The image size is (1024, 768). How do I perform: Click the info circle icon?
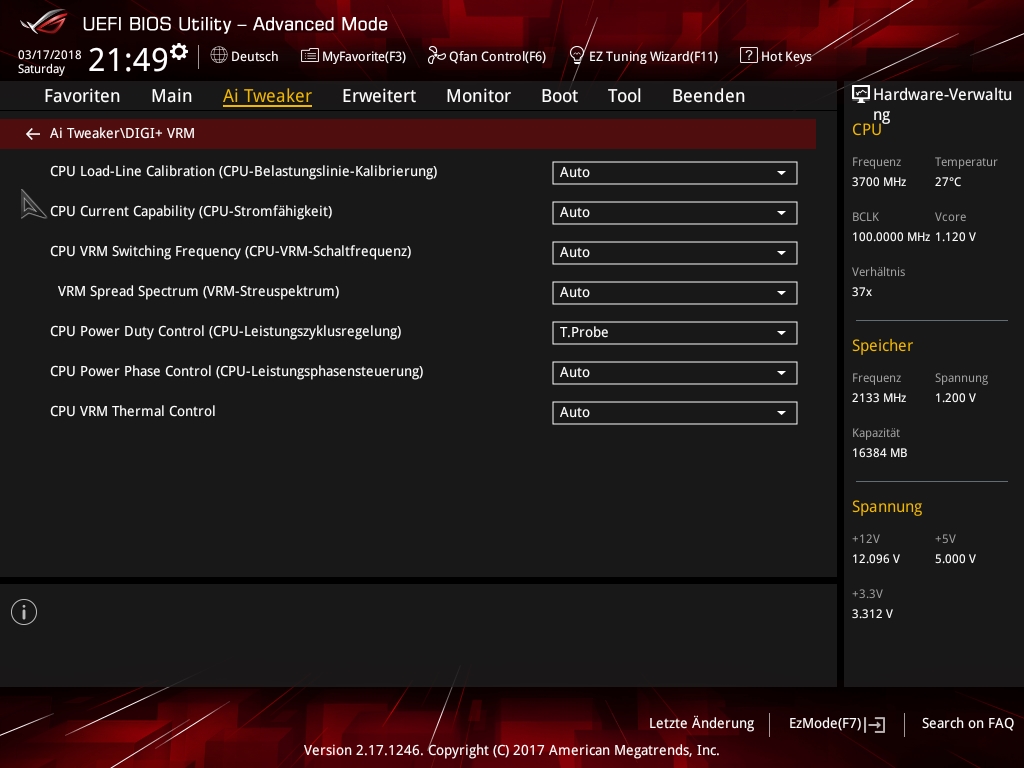pos(24,612)
